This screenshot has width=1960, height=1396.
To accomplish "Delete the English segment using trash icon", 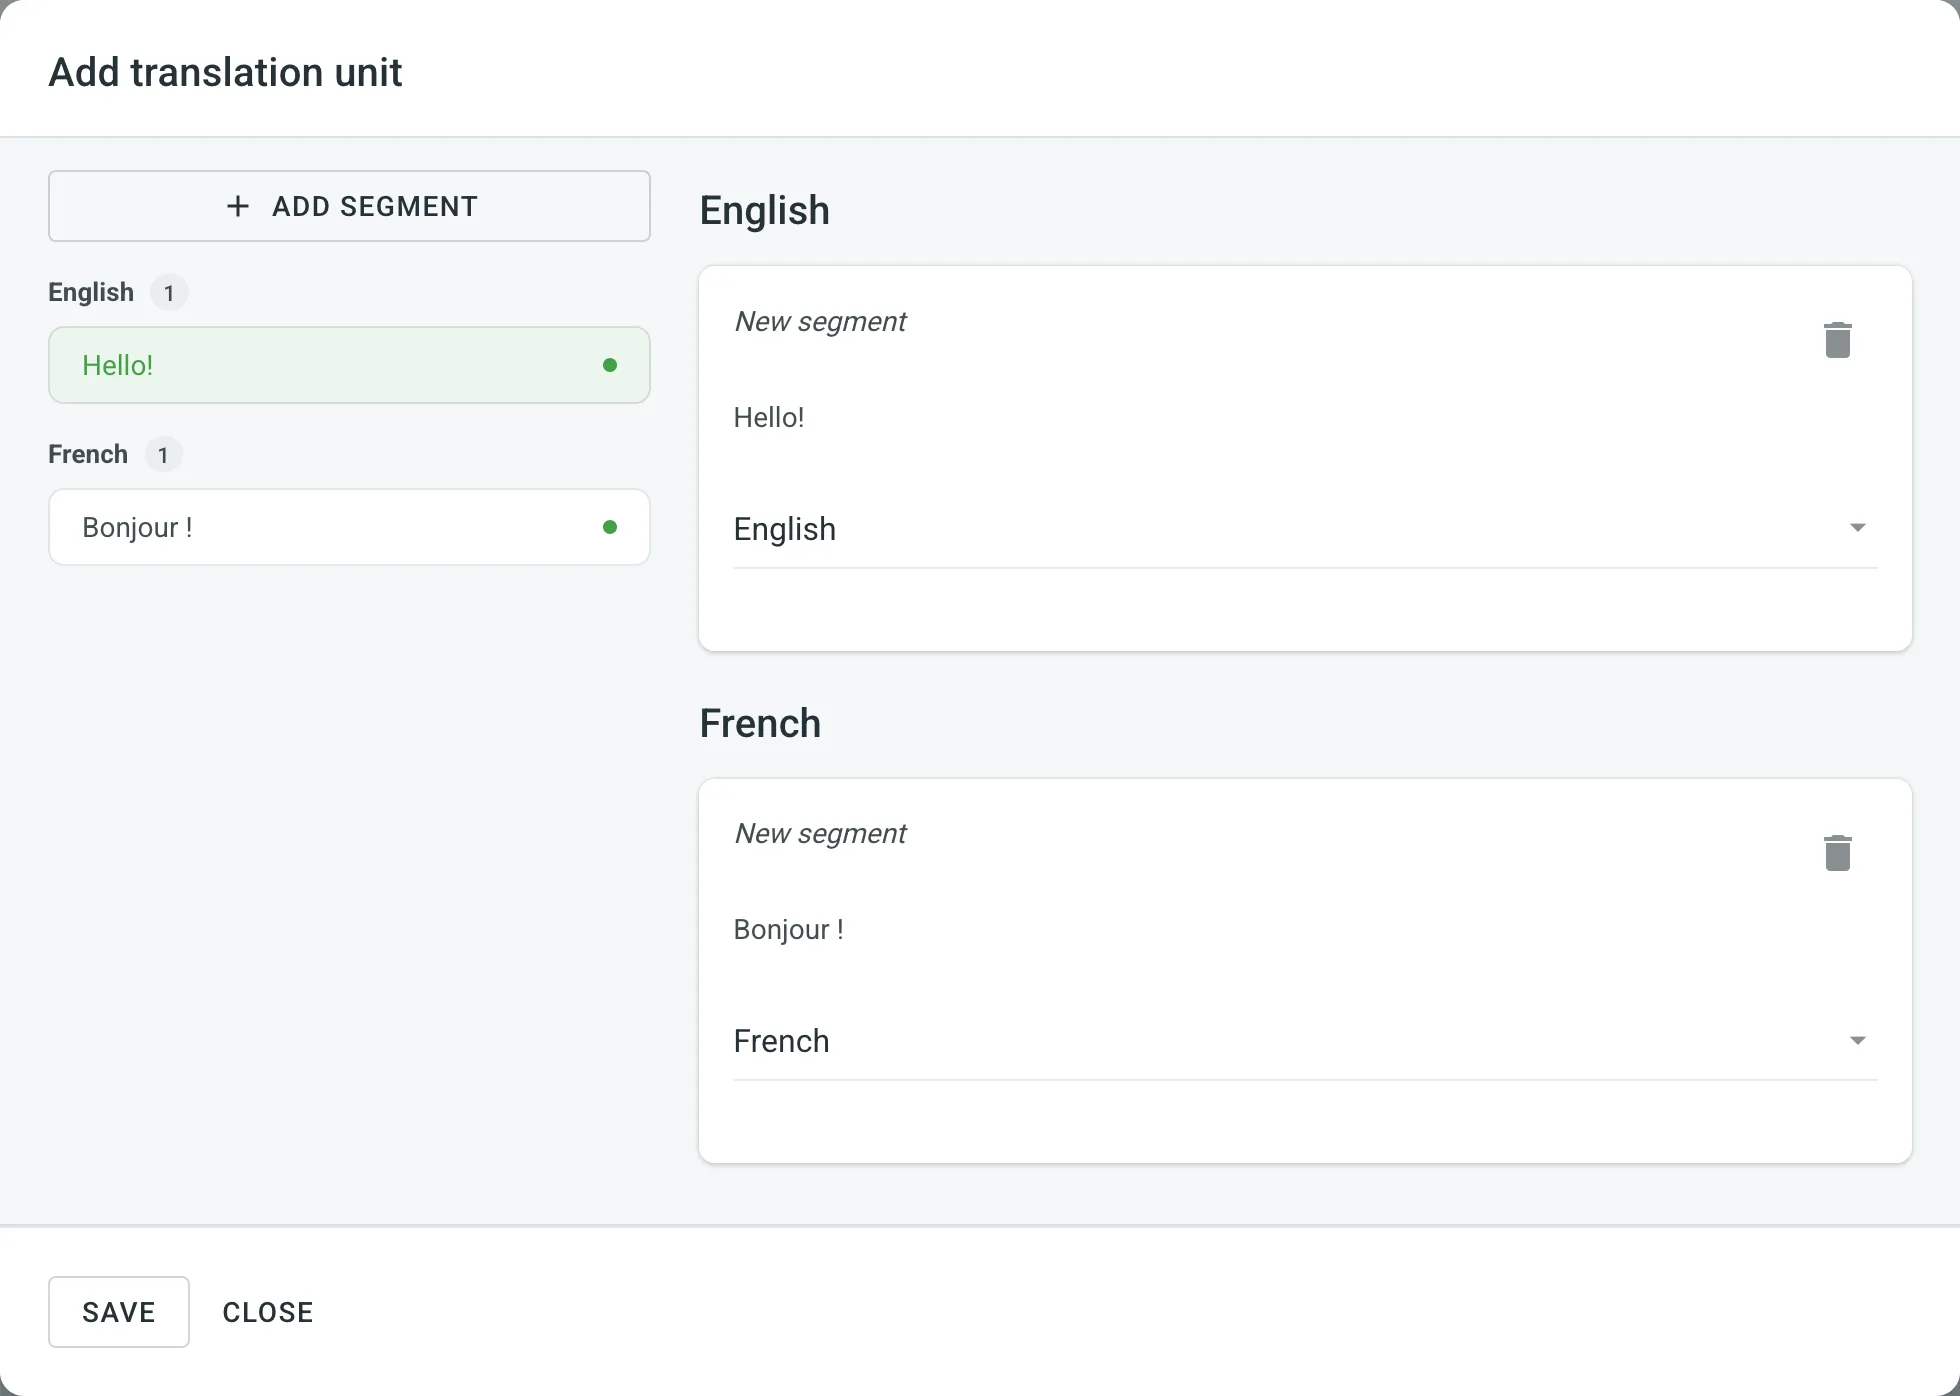I will [1839, 340].
